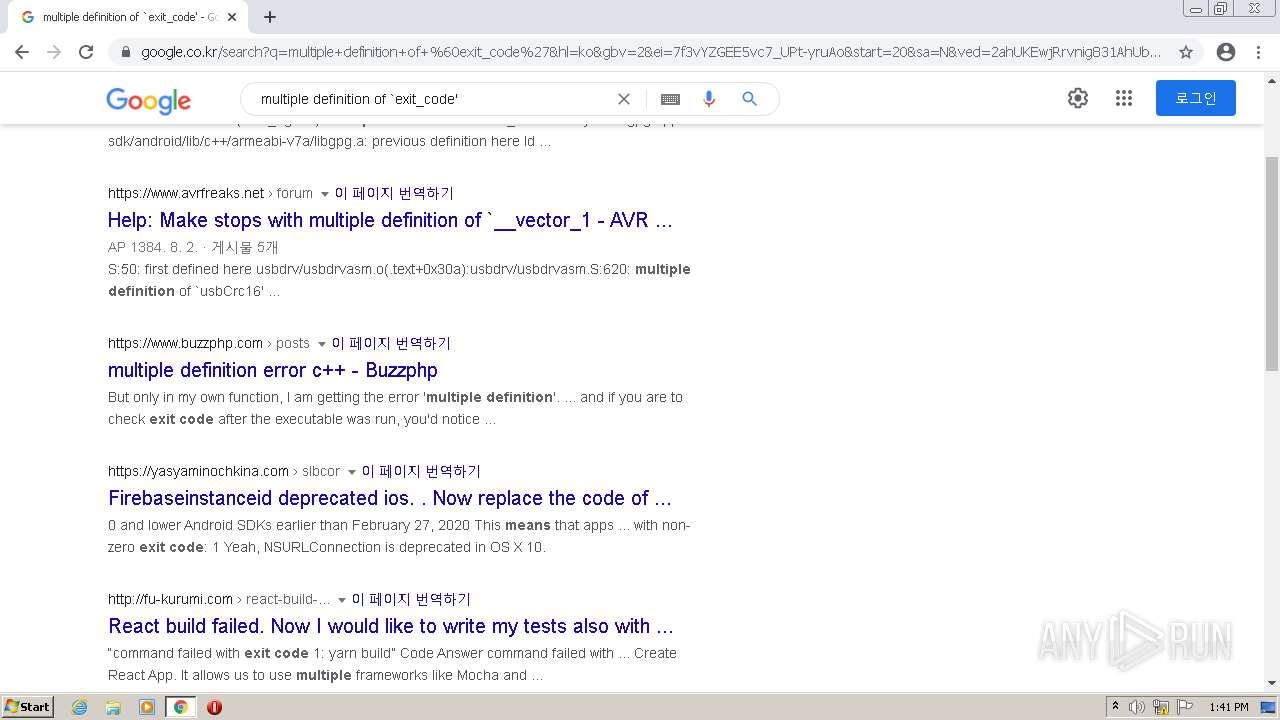This screenshot has width=1280, height=720.
Task: Click the taskbar clock 1:41 PM
Action: tap(1229, 707)
